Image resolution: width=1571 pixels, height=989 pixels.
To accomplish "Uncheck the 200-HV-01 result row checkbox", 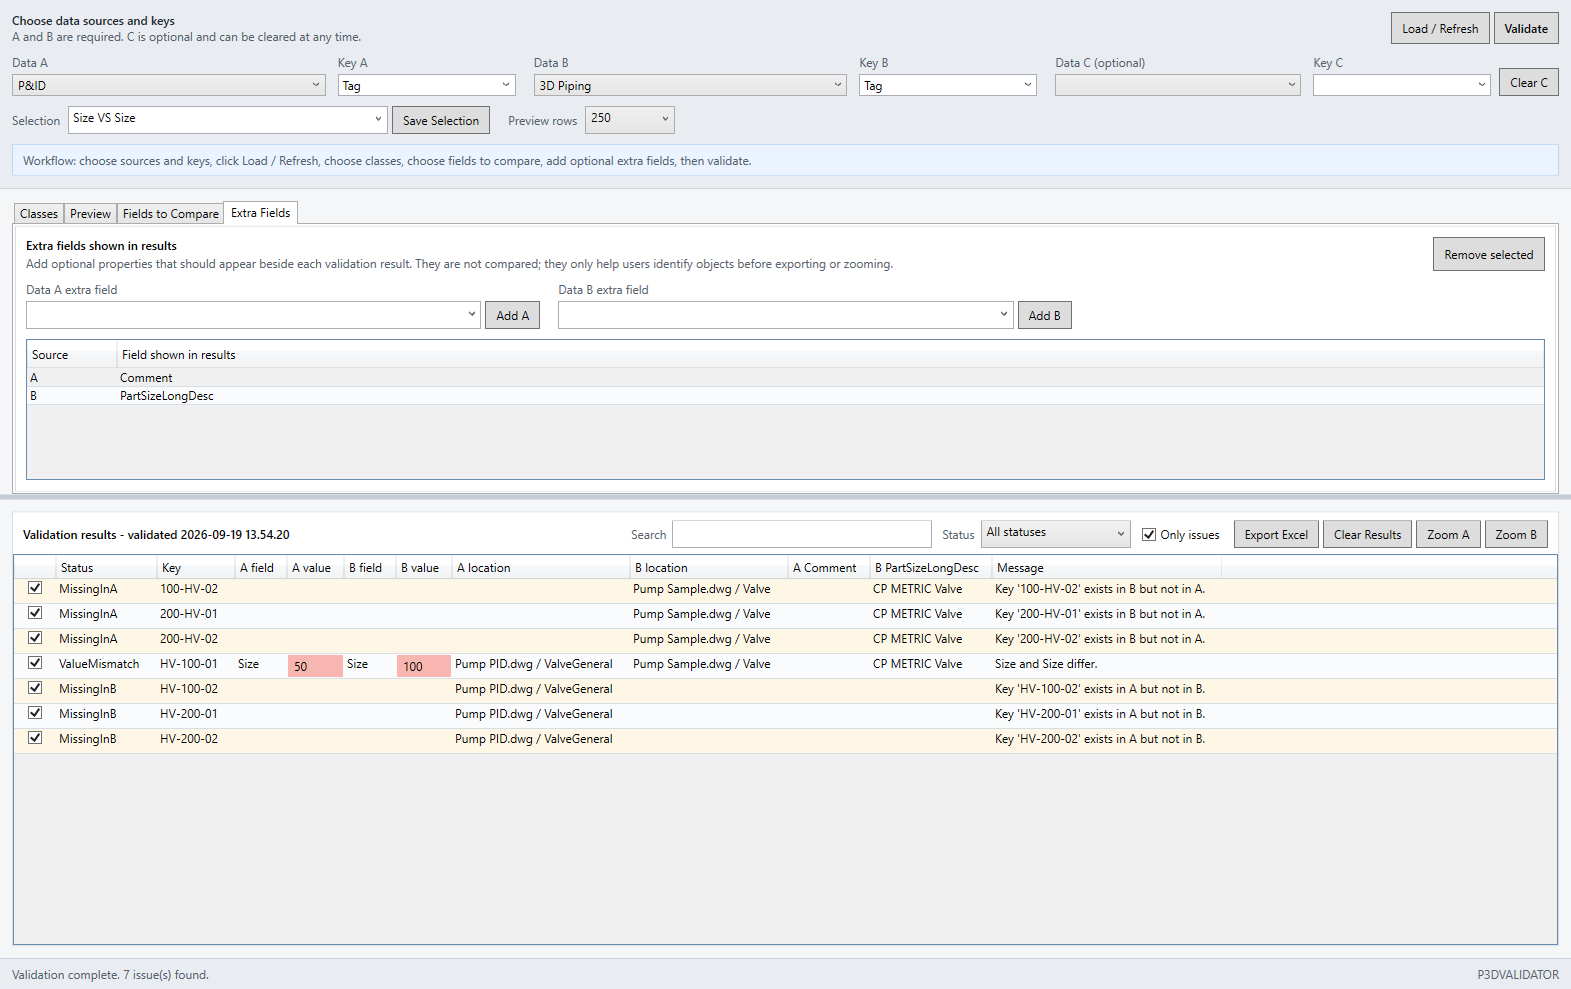I will pos(35,613).
